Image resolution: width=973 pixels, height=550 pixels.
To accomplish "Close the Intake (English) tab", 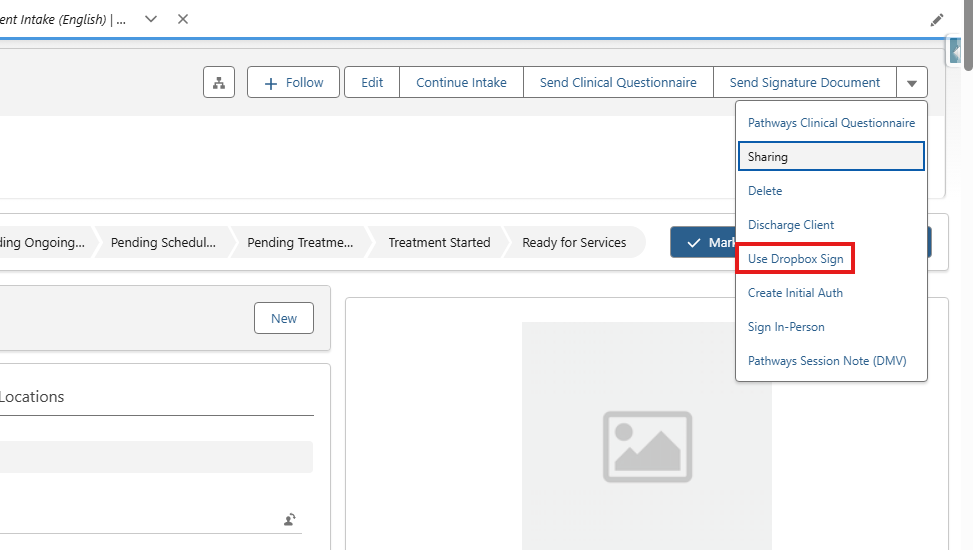I will coord(182,19).
